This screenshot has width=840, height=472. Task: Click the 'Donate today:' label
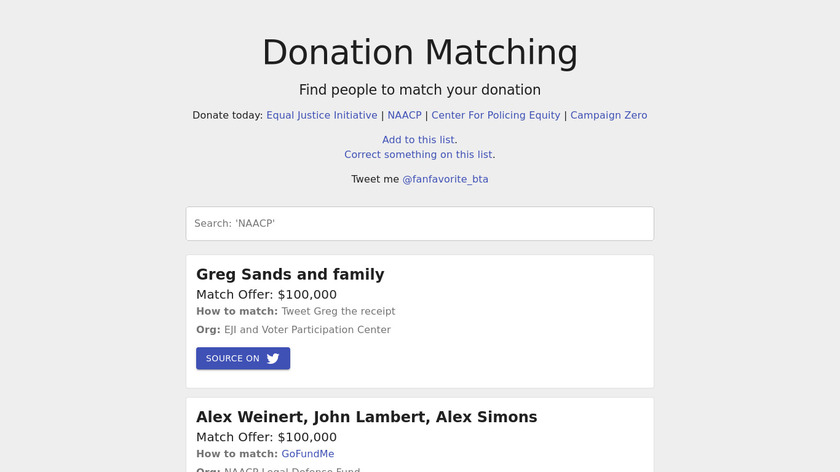point(227,115)
